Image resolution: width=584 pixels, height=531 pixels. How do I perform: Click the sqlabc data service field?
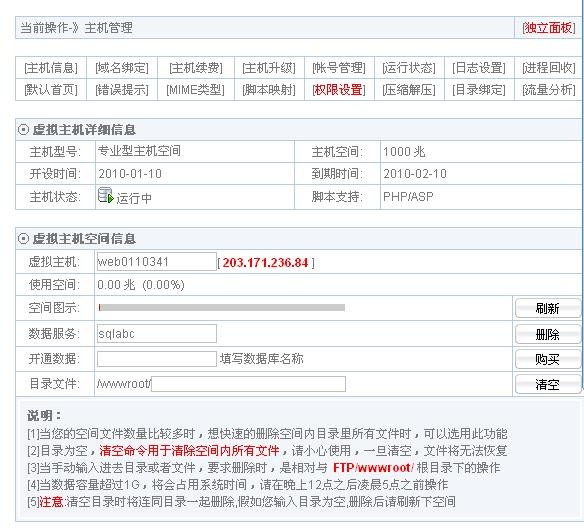pos(157,334)
